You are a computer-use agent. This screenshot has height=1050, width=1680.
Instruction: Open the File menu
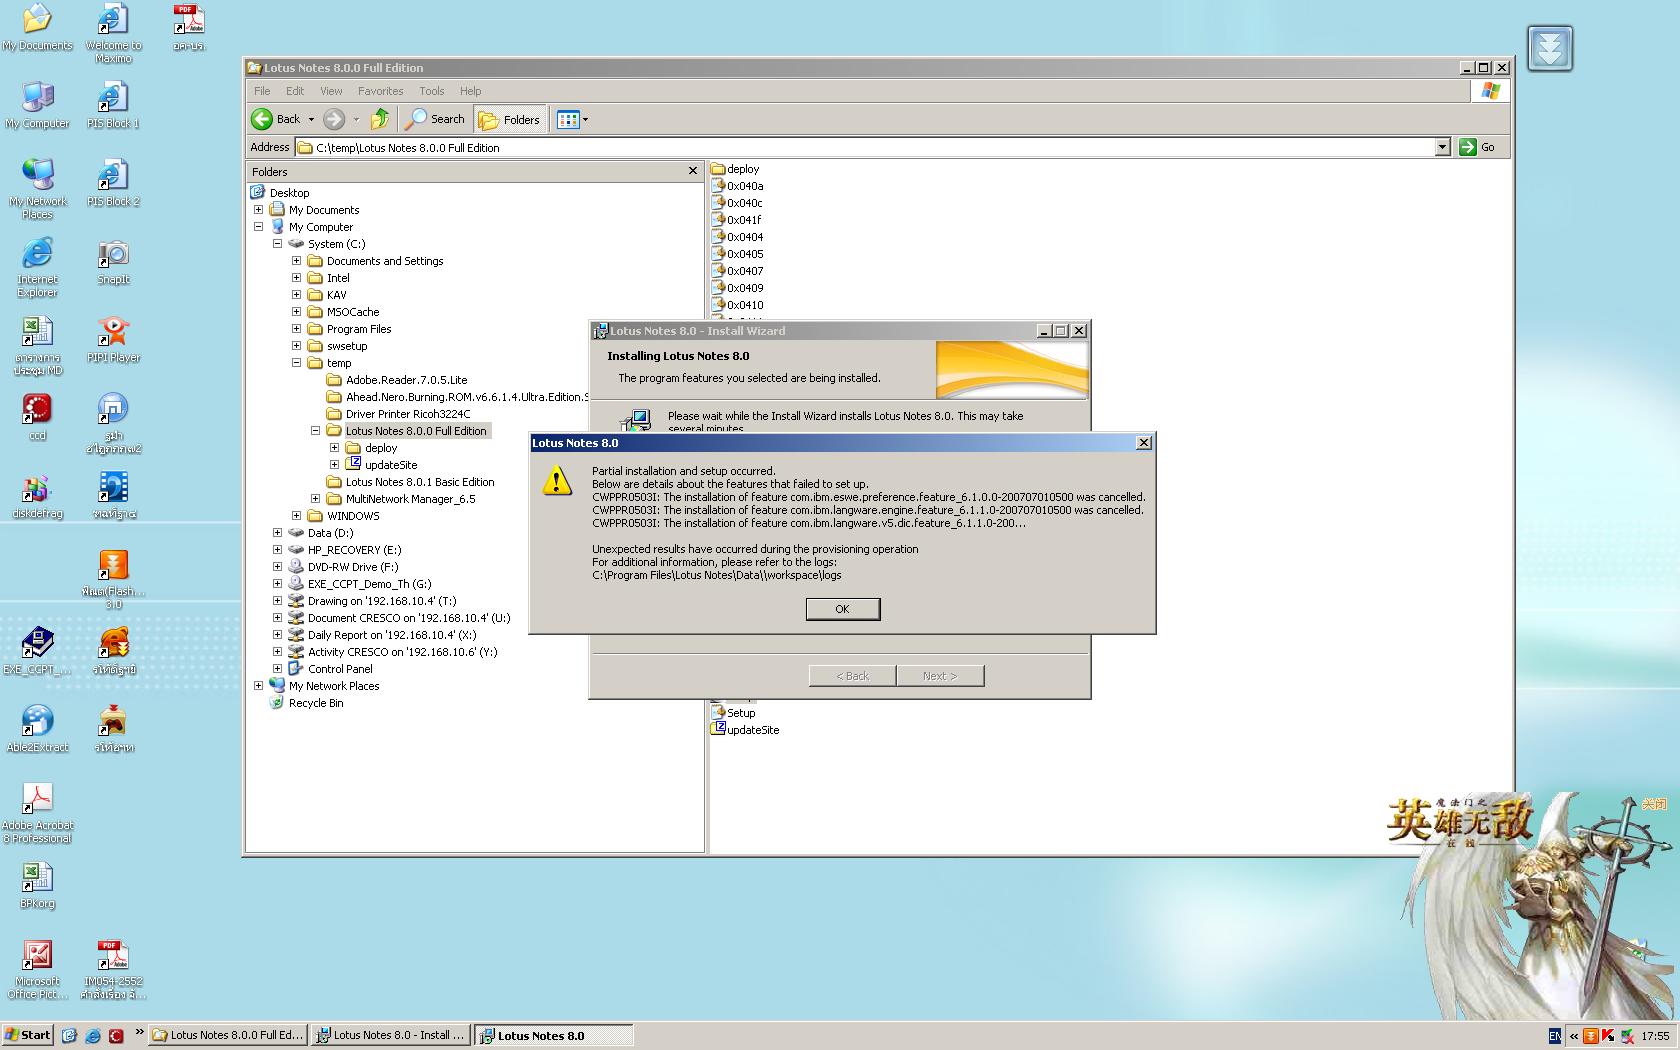(262, 91)
